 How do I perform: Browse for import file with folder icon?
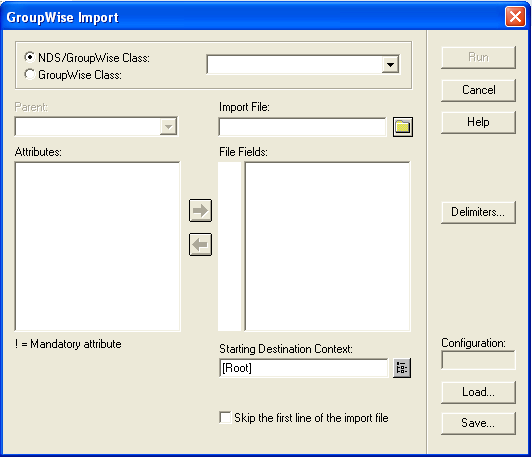pos(403,127)
